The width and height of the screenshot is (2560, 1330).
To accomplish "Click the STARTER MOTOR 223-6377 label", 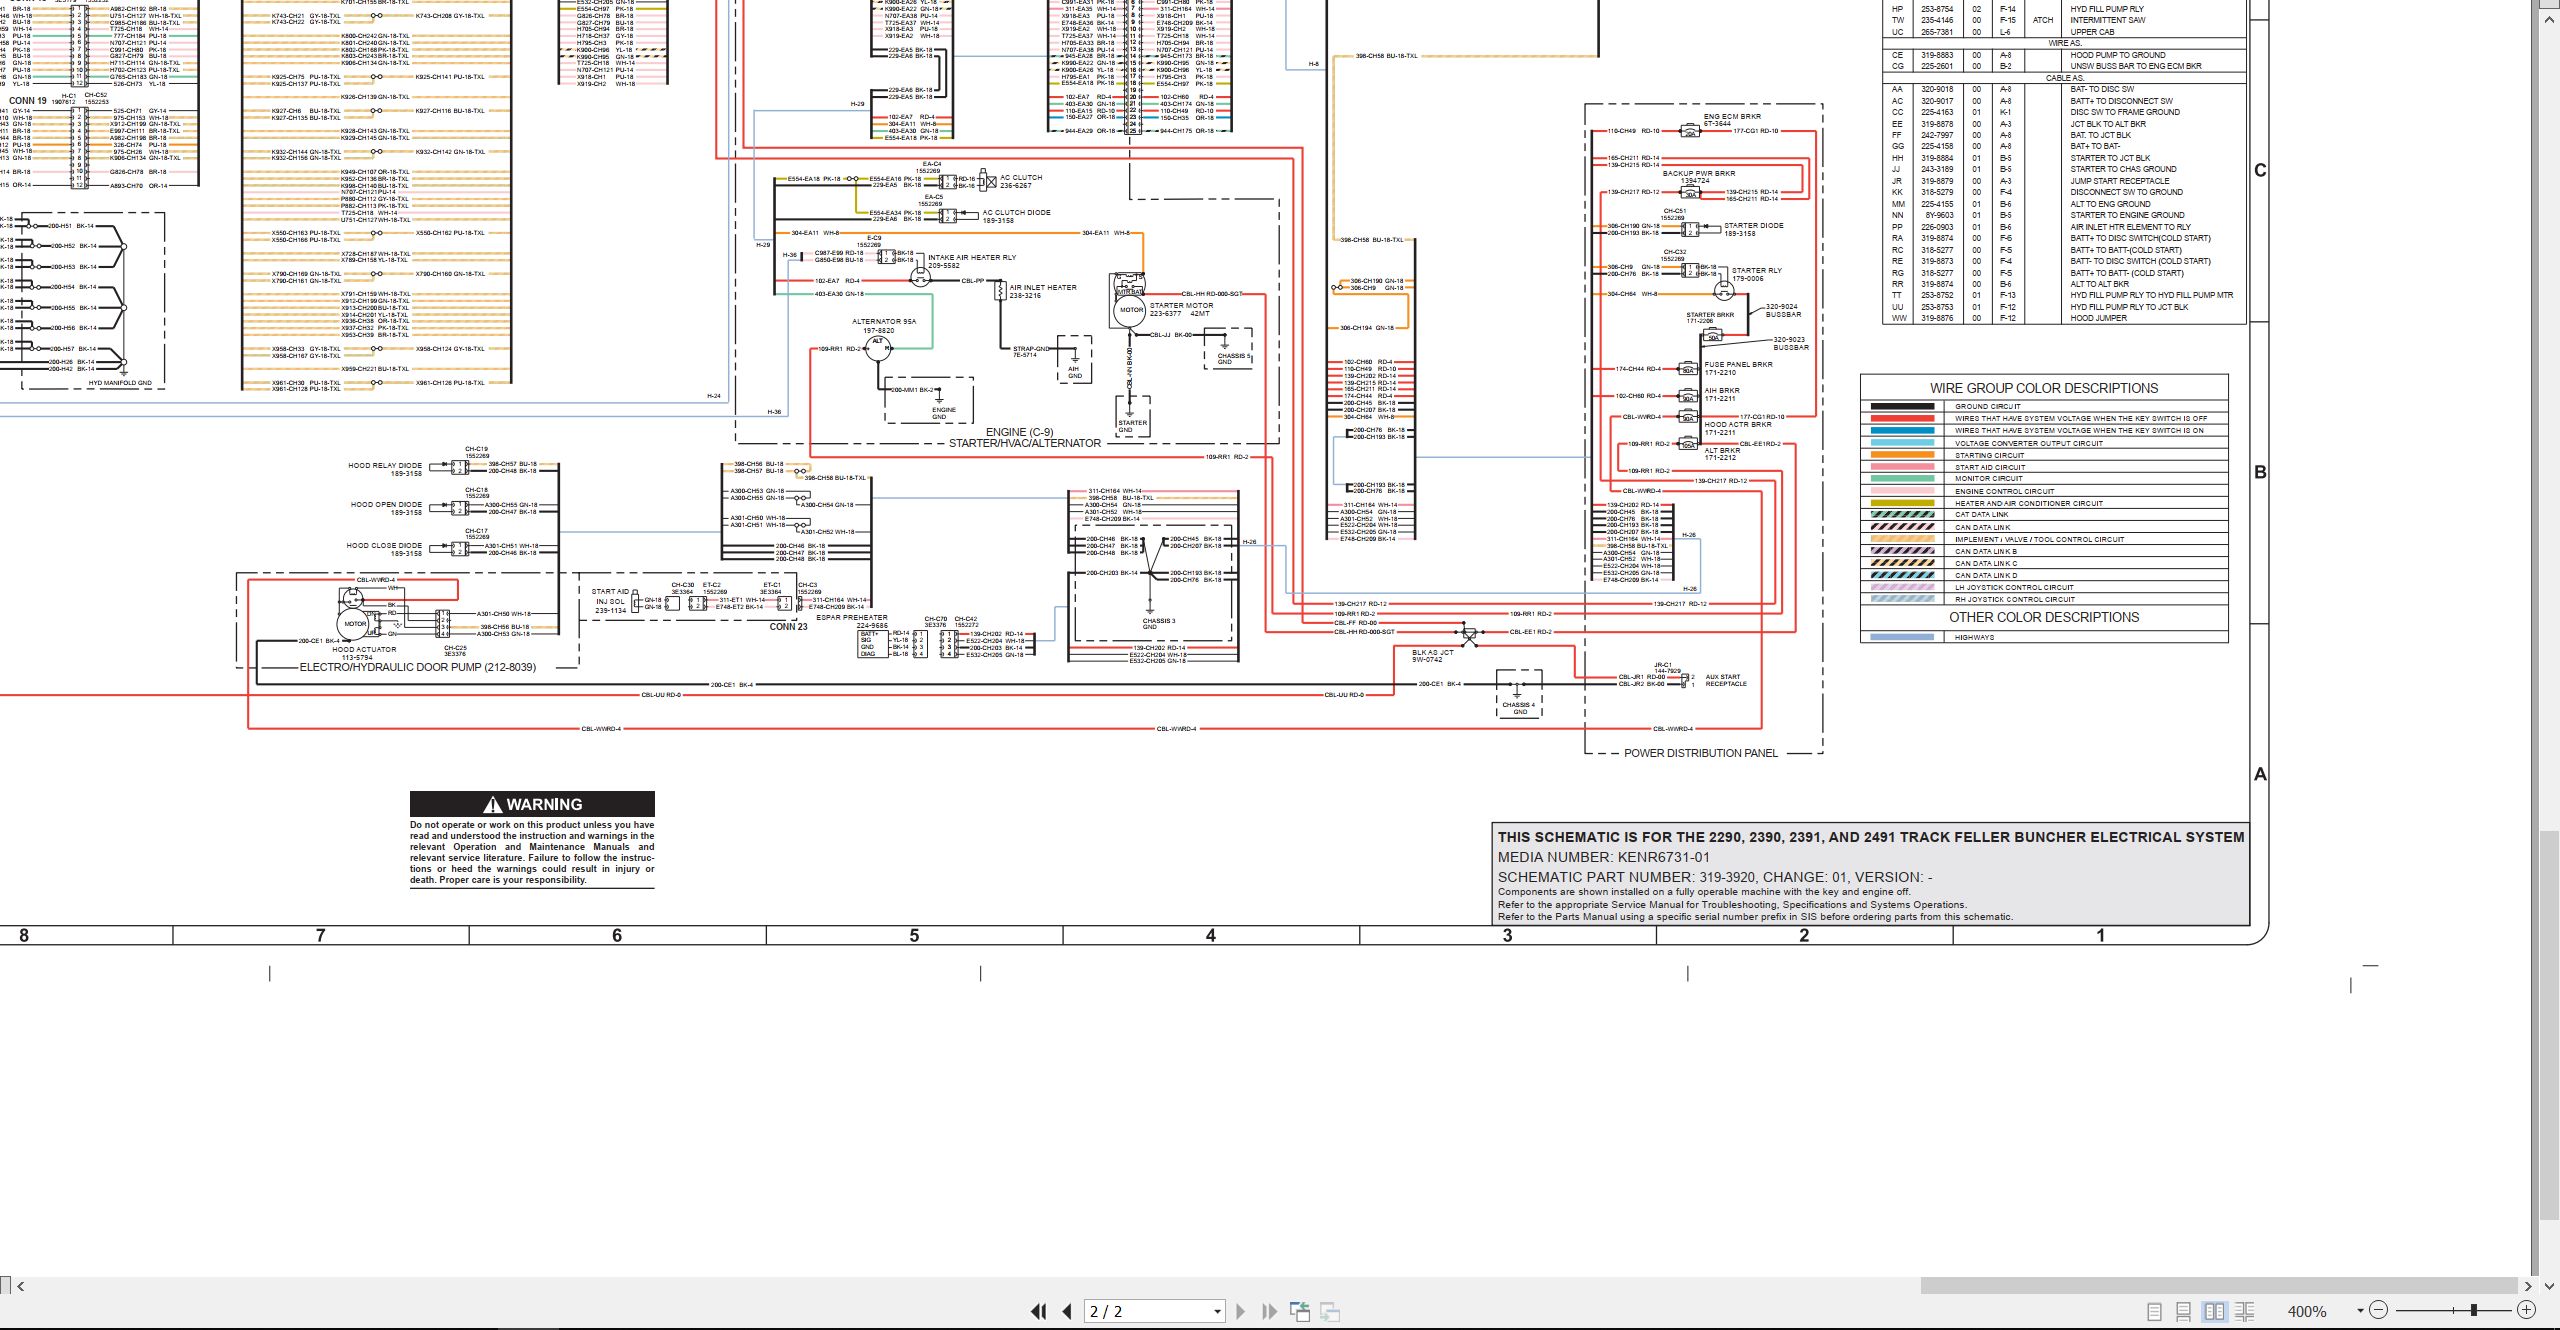I will pyautogui.click(x=1181, y=309).
